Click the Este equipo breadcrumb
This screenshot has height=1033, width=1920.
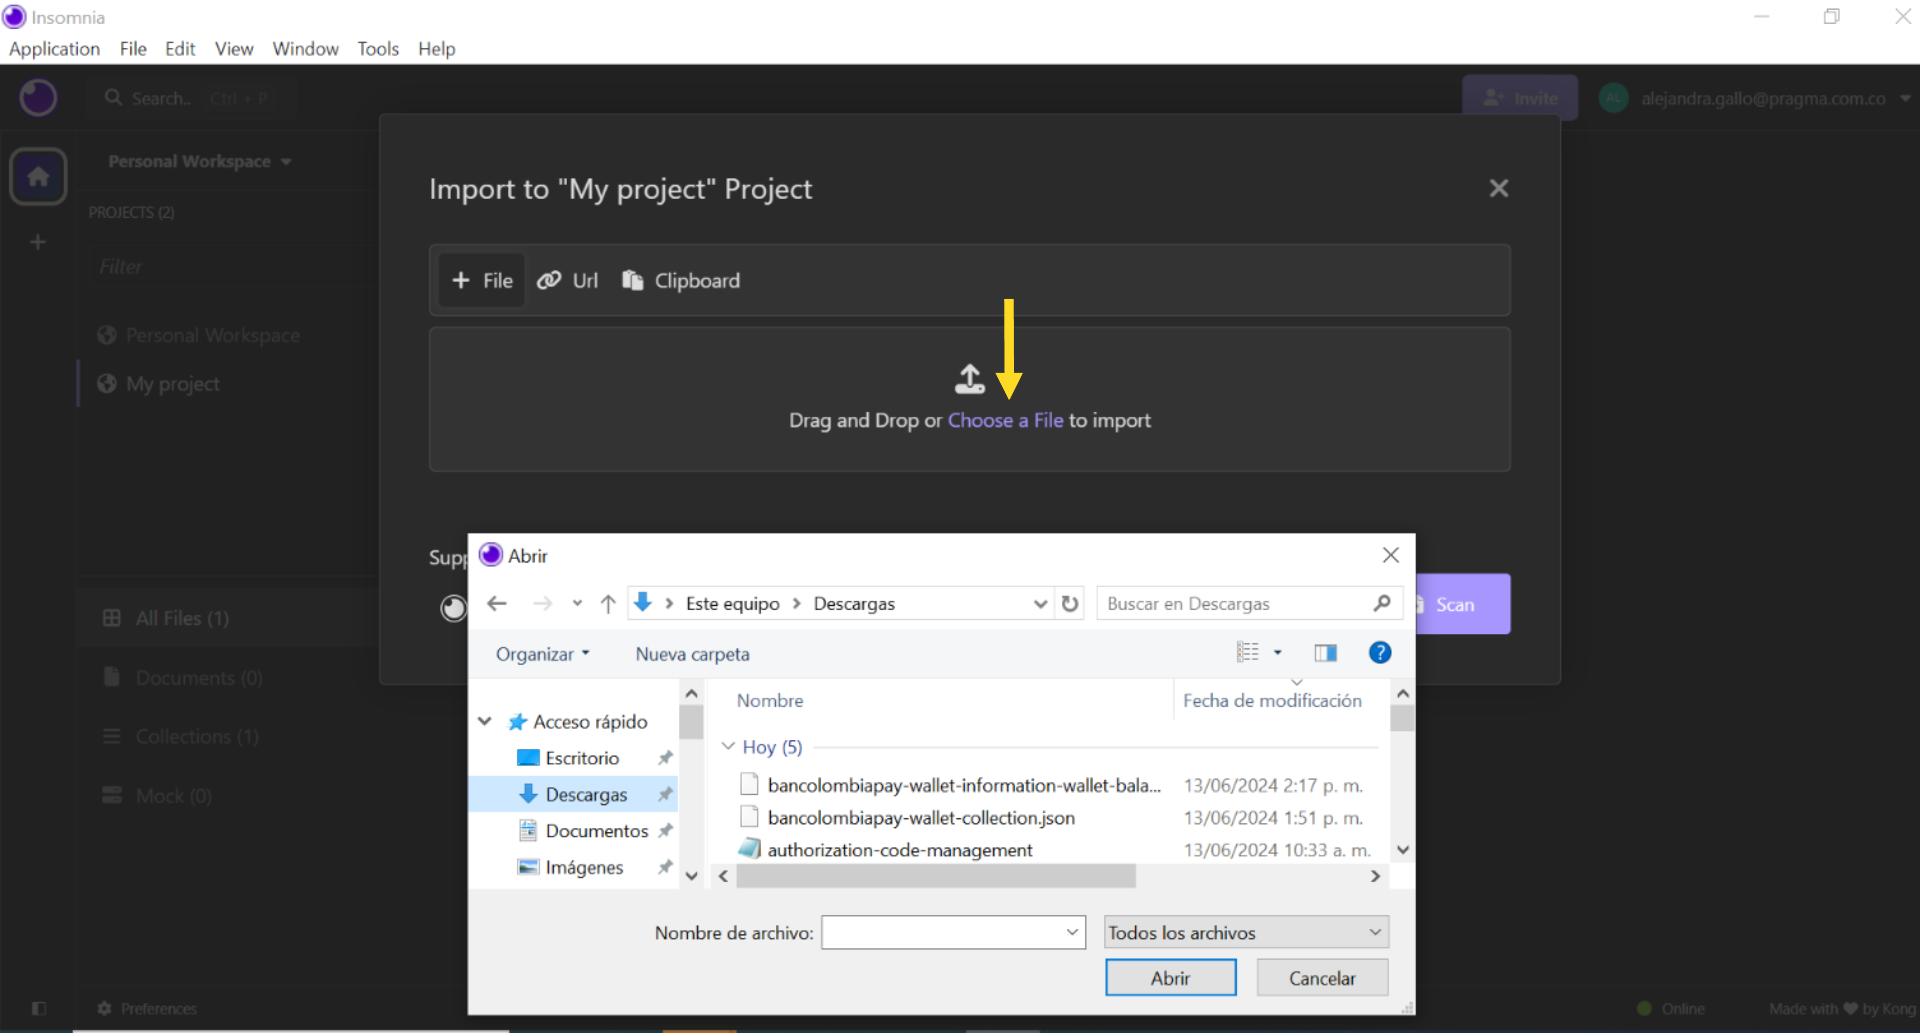click(x=732, y=603)
